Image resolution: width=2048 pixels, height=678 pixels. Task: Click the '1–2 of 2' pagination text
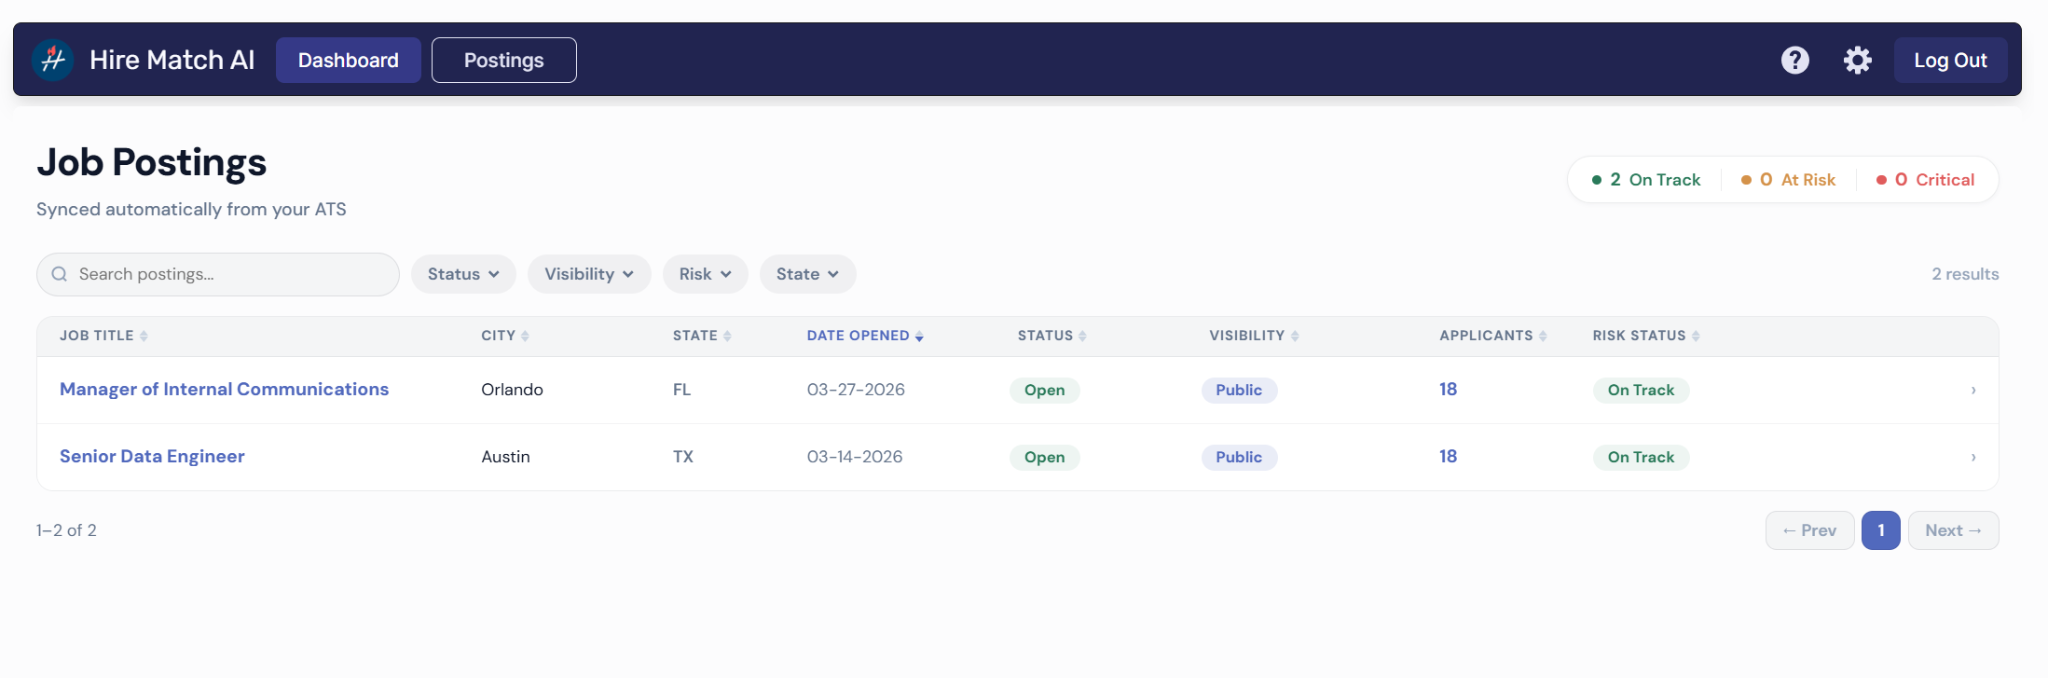pos(66,530)
